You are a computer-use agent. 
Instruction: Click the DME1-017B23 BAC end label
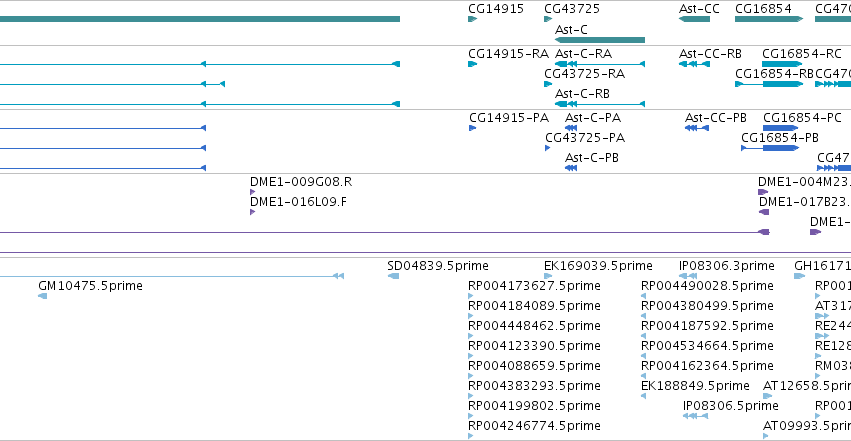click(804, 202)
